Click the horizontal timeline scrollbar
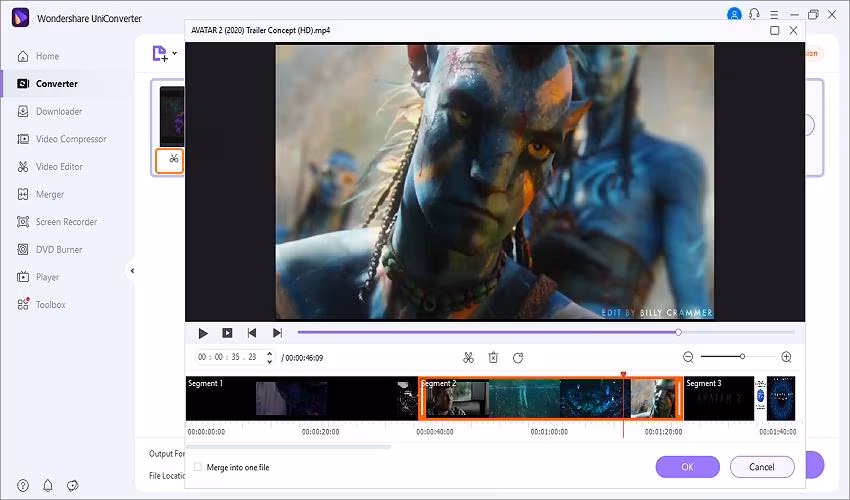Image resolution: width=850 pixels, height=500 pixels. (288, 447)
